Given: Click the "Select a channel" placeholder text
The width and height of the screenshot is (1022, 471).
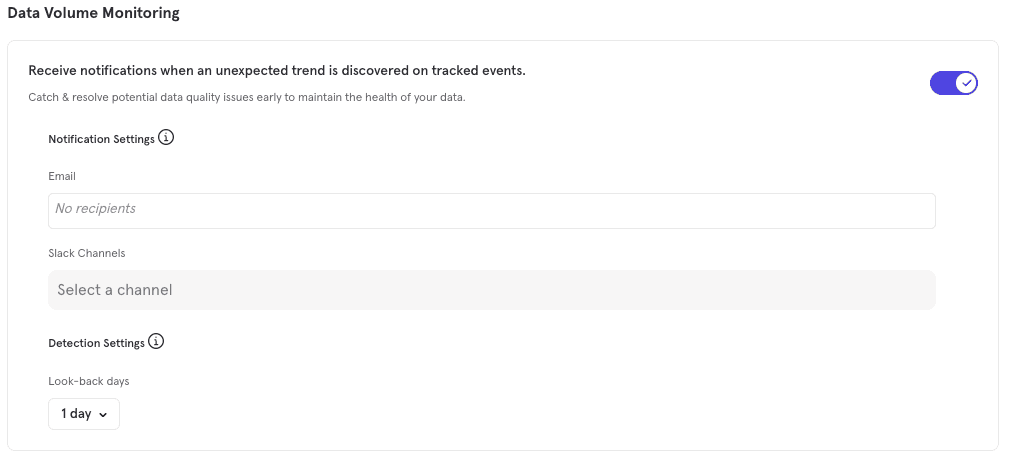Looking at the screenshot, I should [x=115, y=290].
